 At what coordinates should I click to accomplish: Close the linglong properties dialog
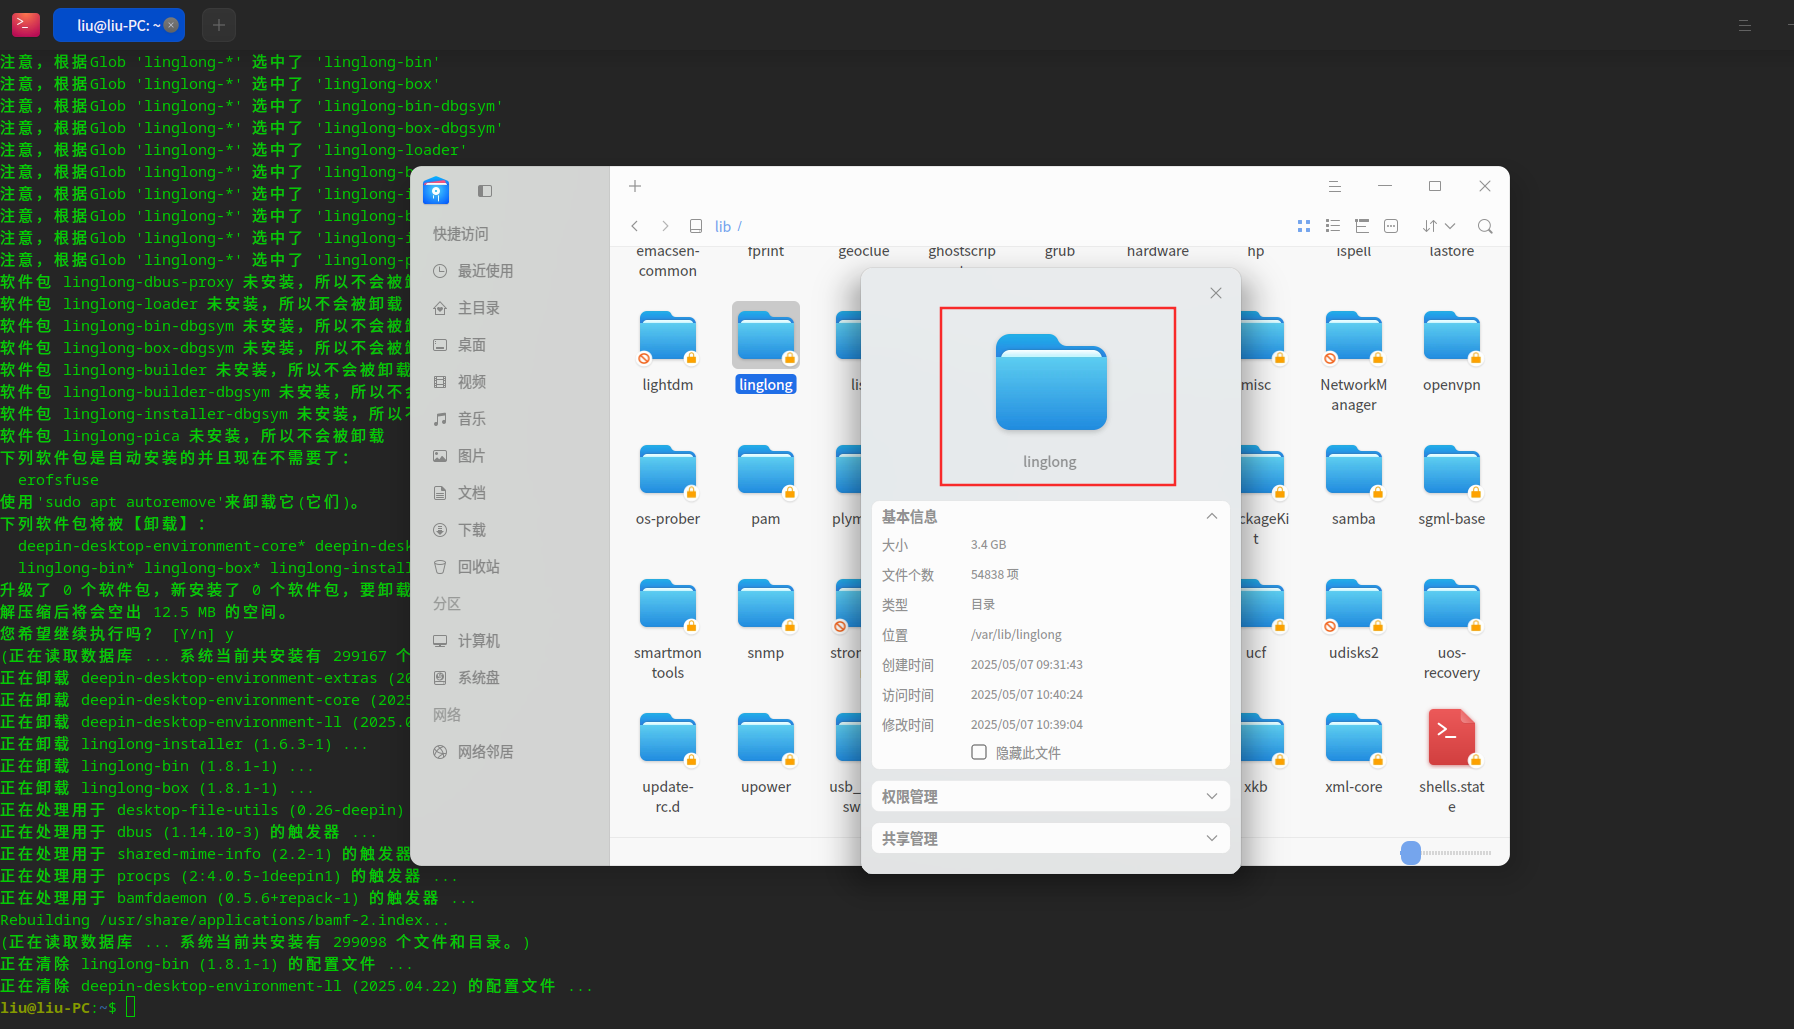pos(1216,293)
